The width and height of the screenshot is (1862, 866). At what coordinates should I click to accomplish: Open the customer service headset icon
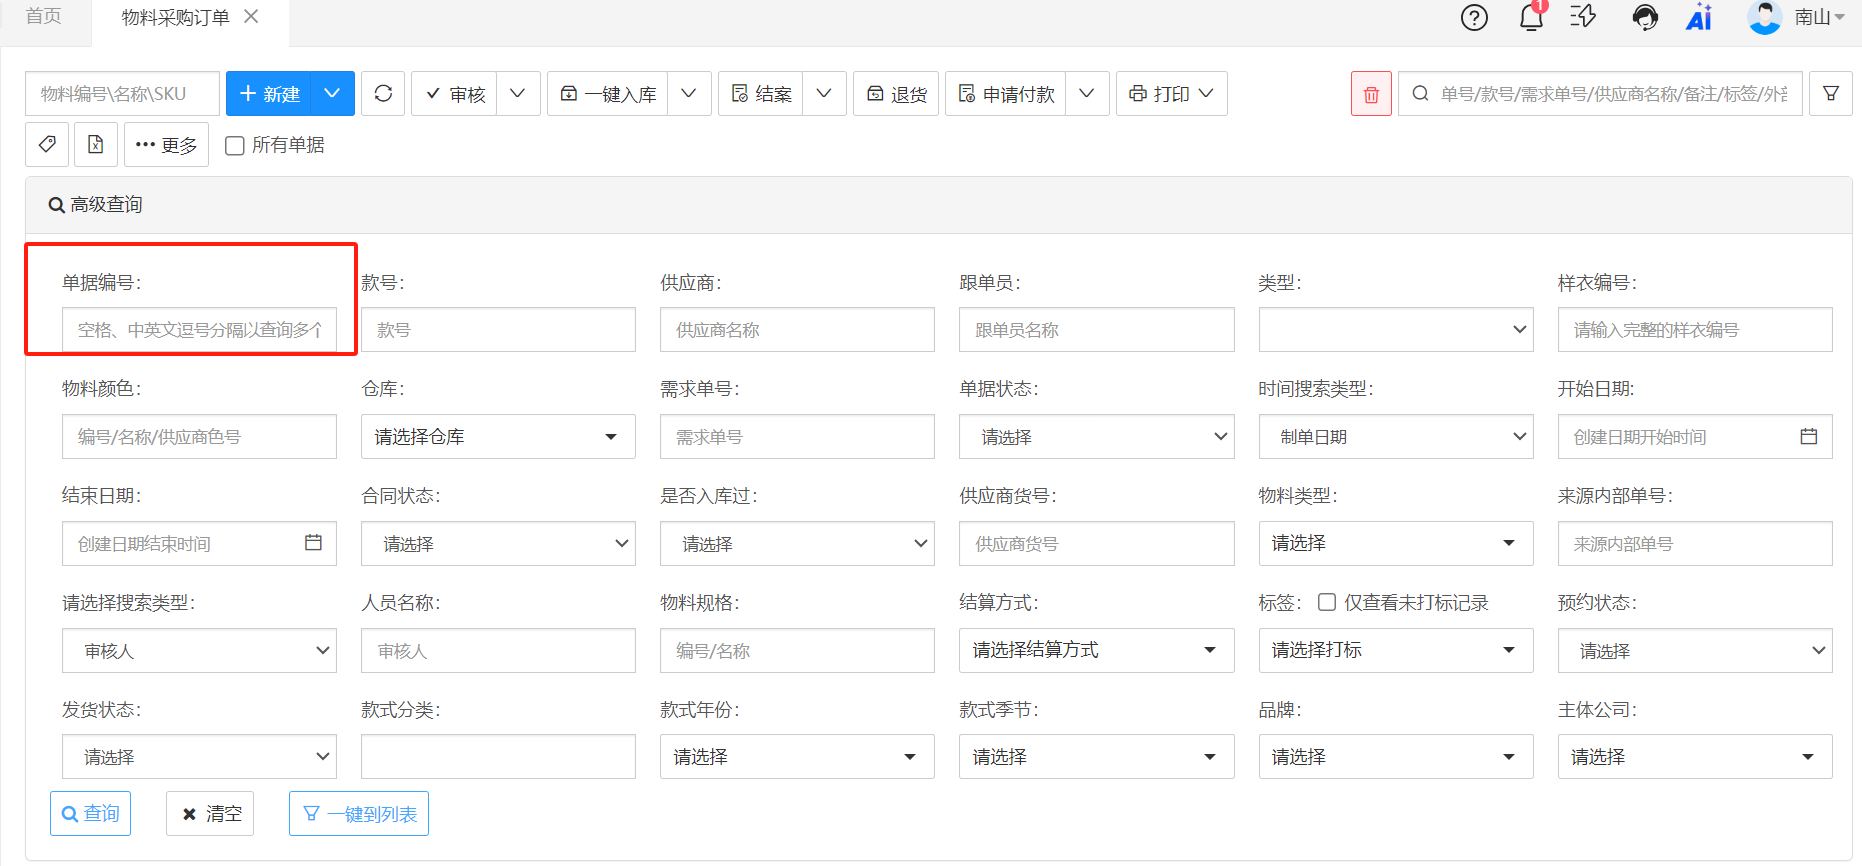point(1644,17)
